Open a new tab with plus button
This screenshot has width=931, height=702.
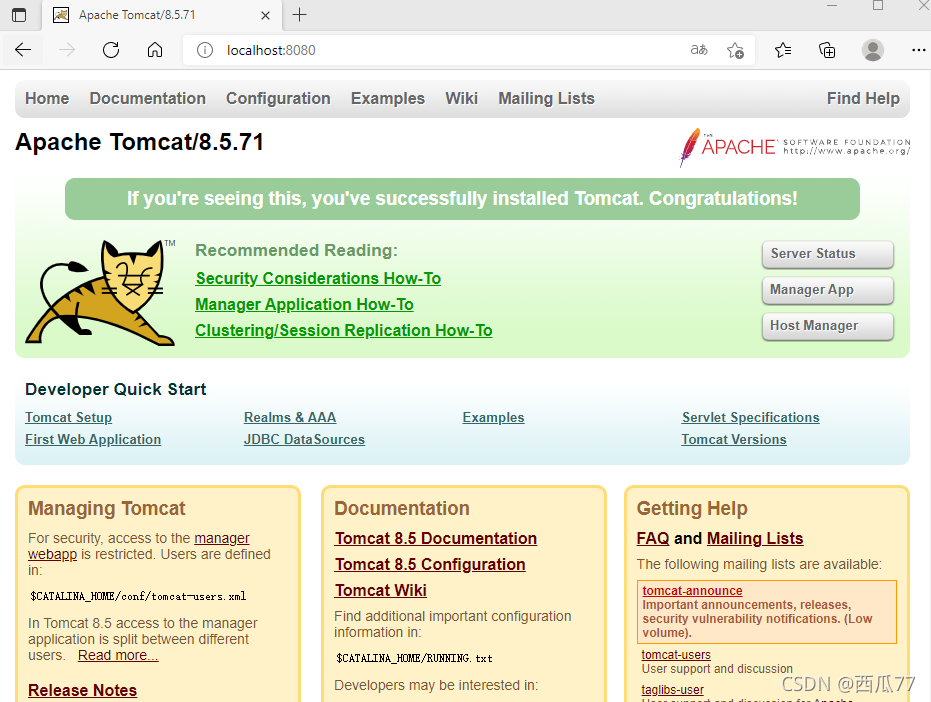[x=300, y=15]
